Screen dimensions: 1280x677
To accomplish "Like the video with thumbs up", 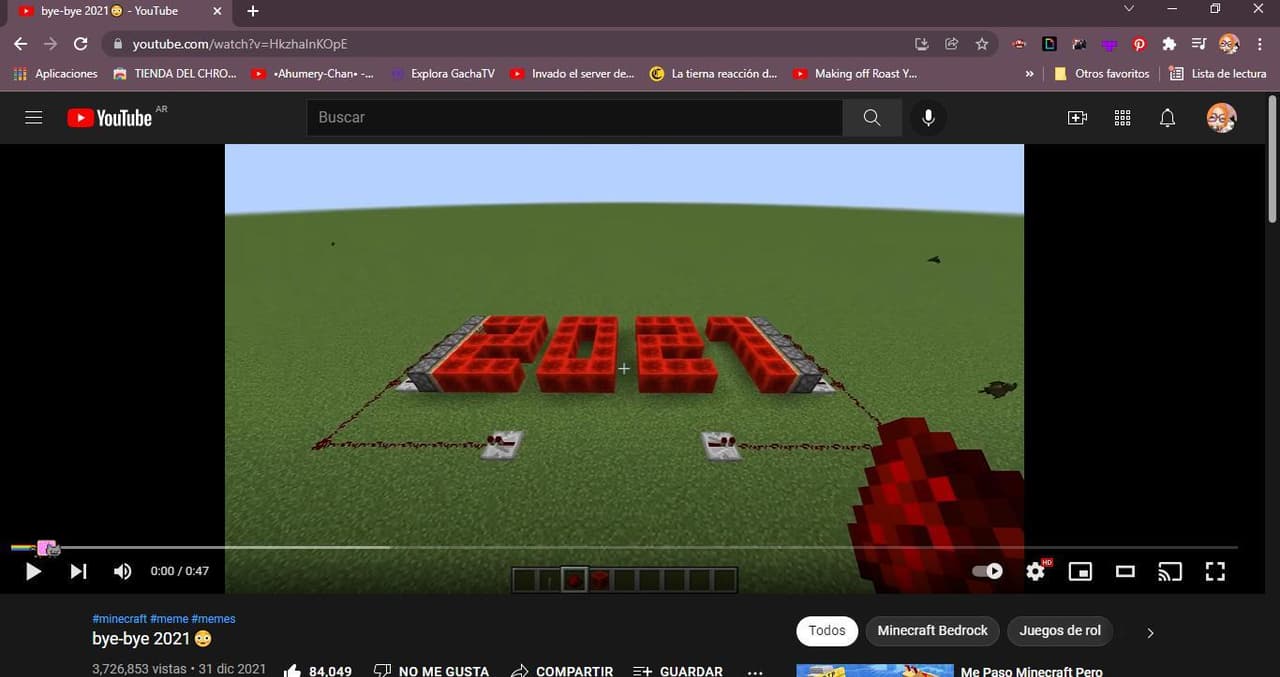I will click(318, 671).
